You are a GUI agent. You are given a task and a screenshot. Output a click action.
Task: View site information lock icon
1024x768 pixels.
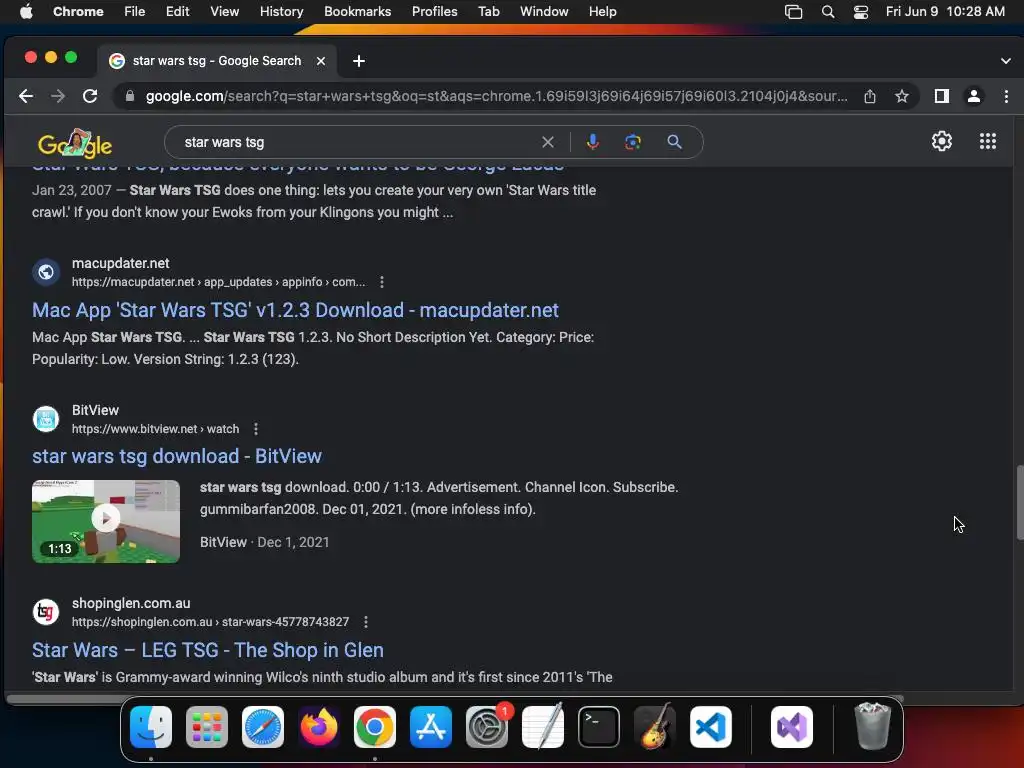click(x=130, y=97)
